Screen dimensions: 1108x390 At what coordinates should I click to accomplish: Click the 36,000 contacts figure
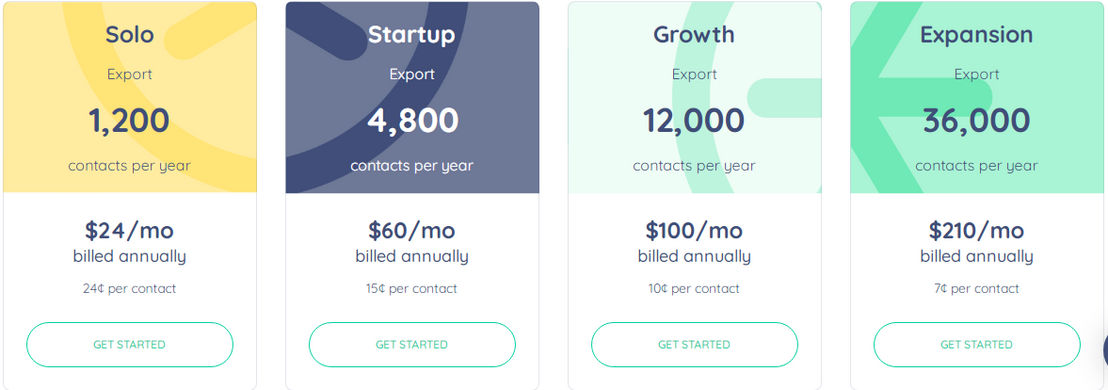[977, 121]
